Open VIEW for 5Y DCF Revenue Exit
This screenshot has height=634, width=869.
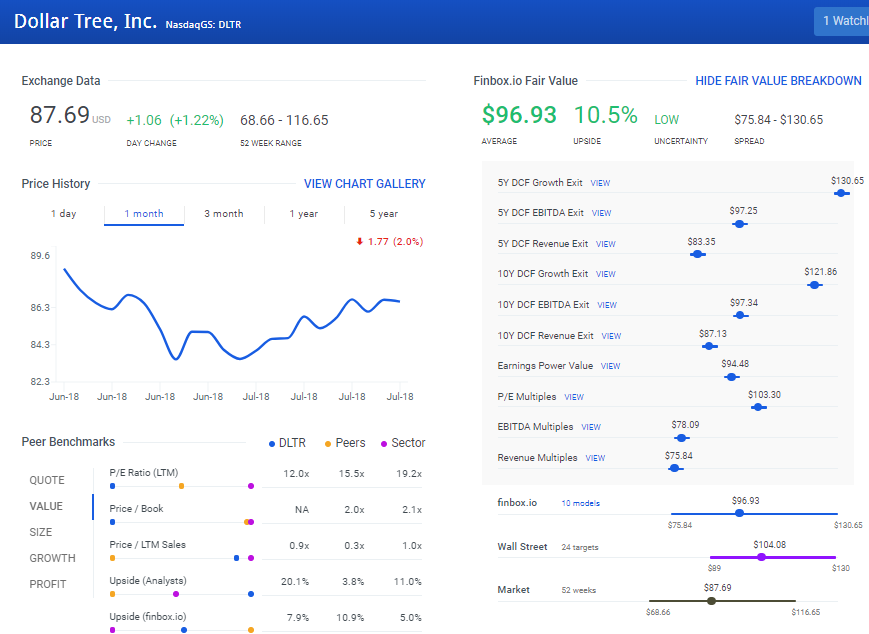(x=606, y=244)
